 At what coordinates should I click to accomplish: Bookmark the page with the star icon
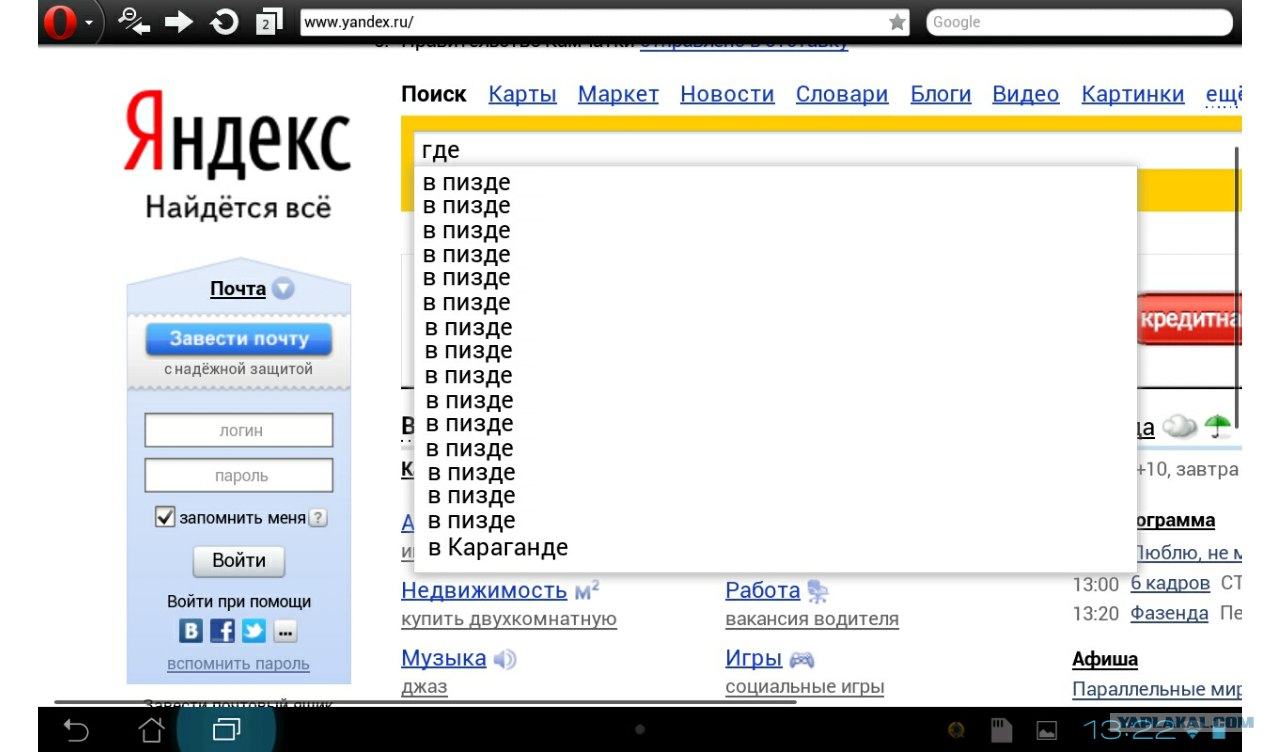(x=897, y=22)
